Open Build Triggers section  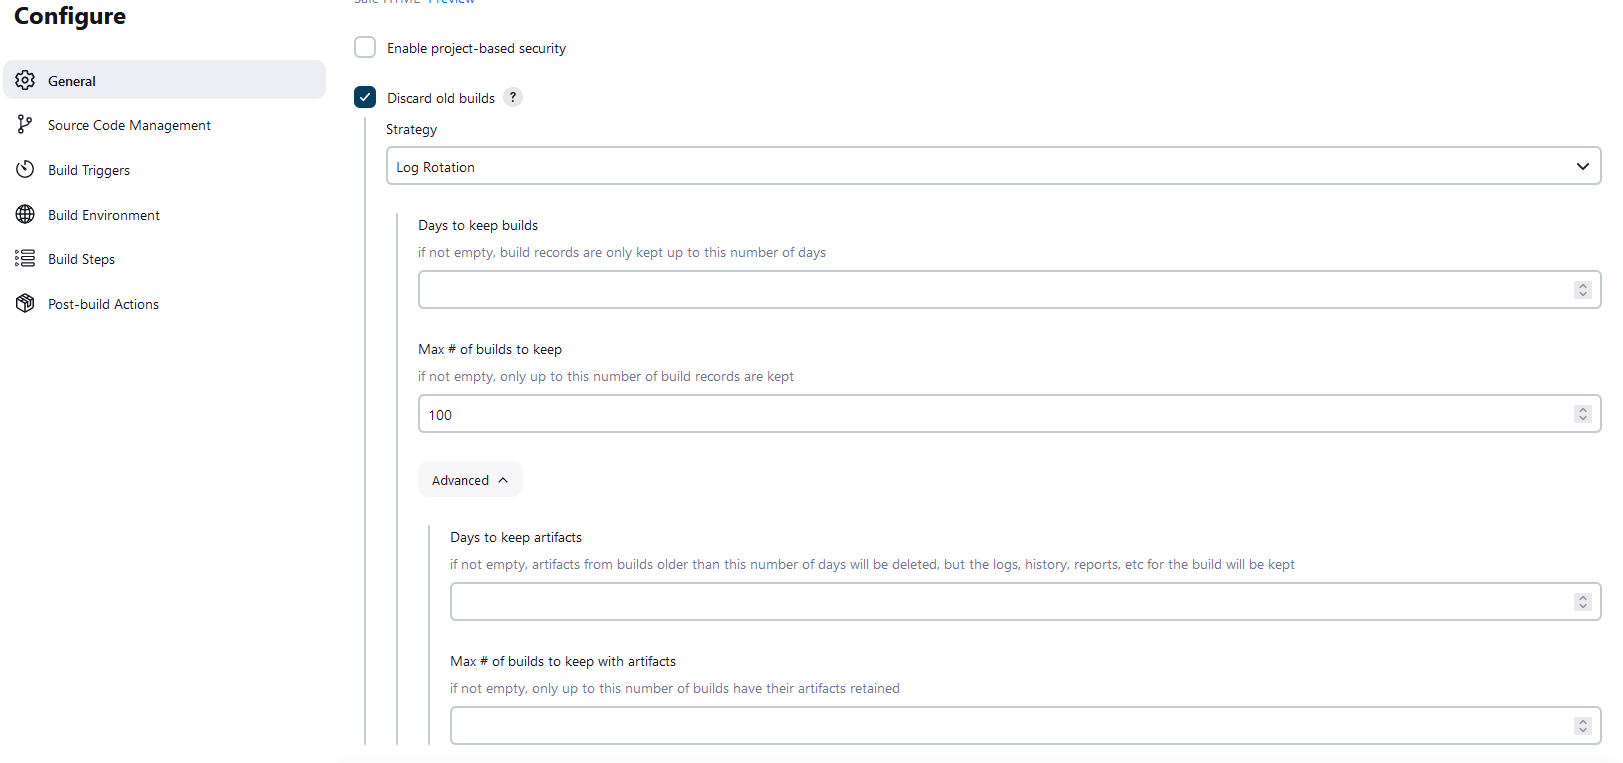(89, 170)
